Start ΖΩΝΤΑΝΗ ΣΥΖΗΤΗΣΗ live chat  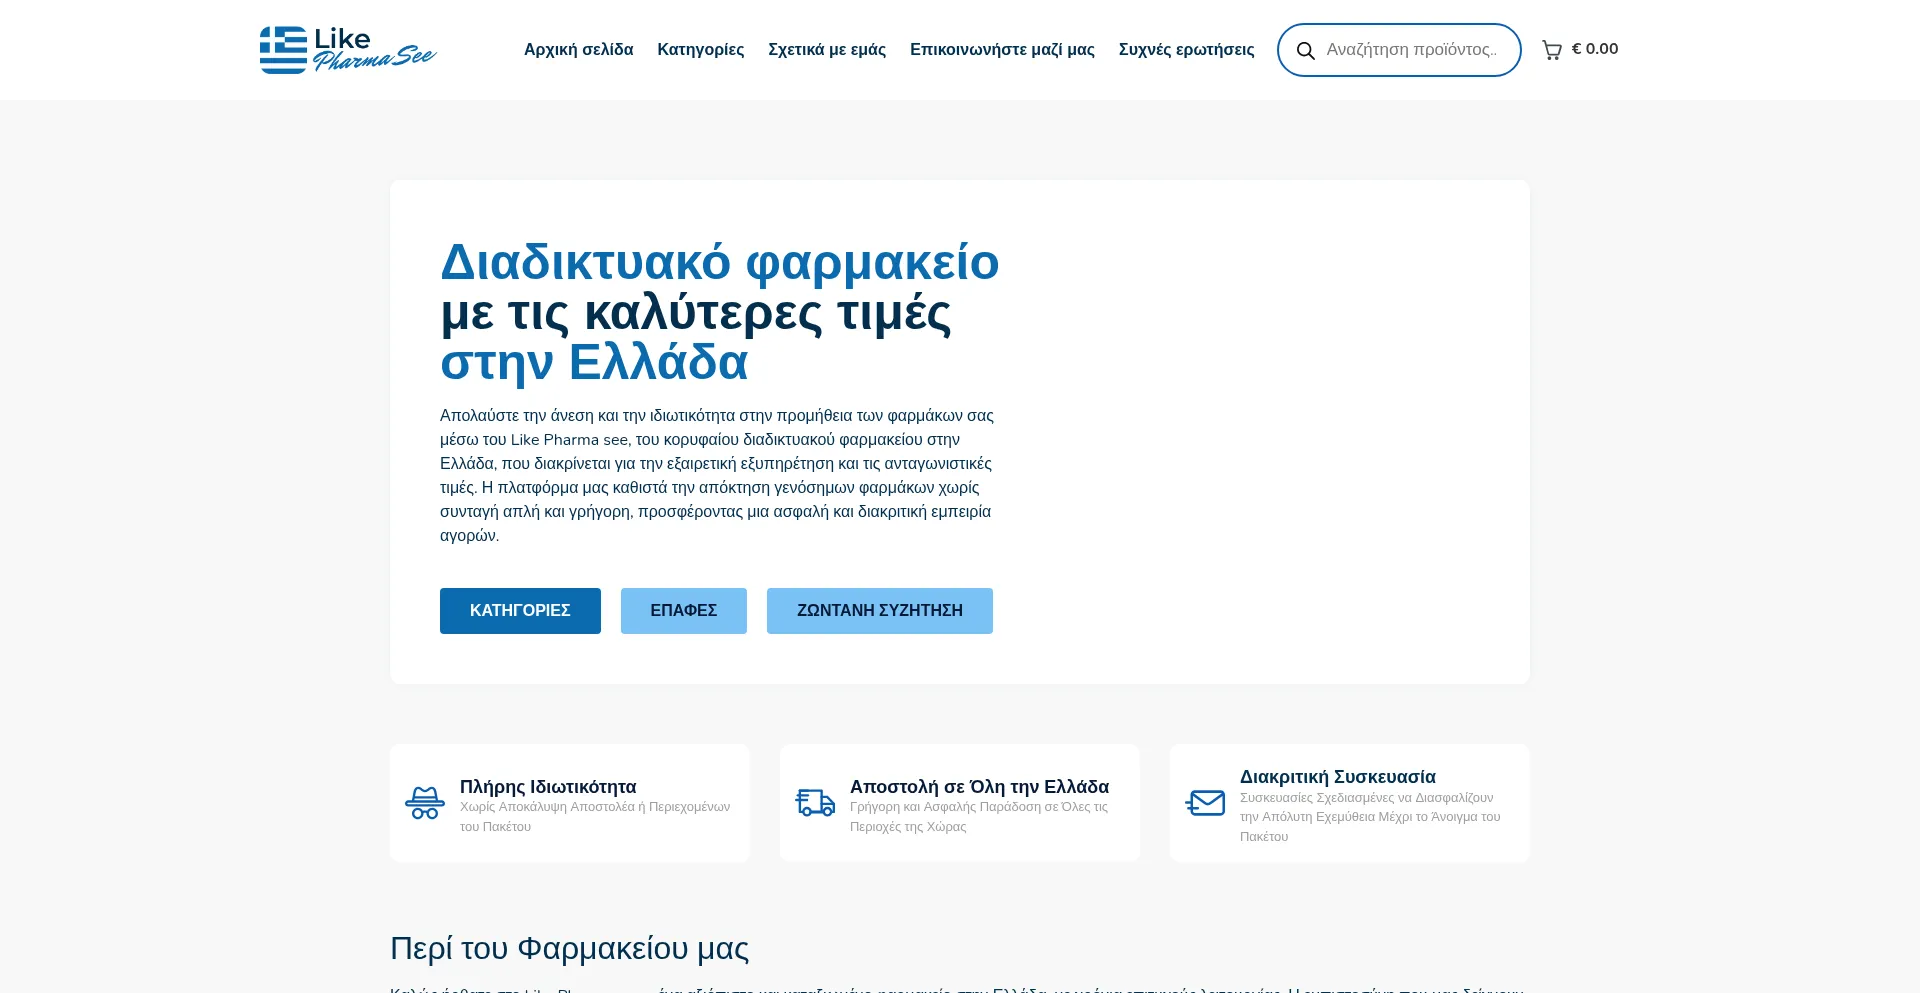(x=879, y=611)
